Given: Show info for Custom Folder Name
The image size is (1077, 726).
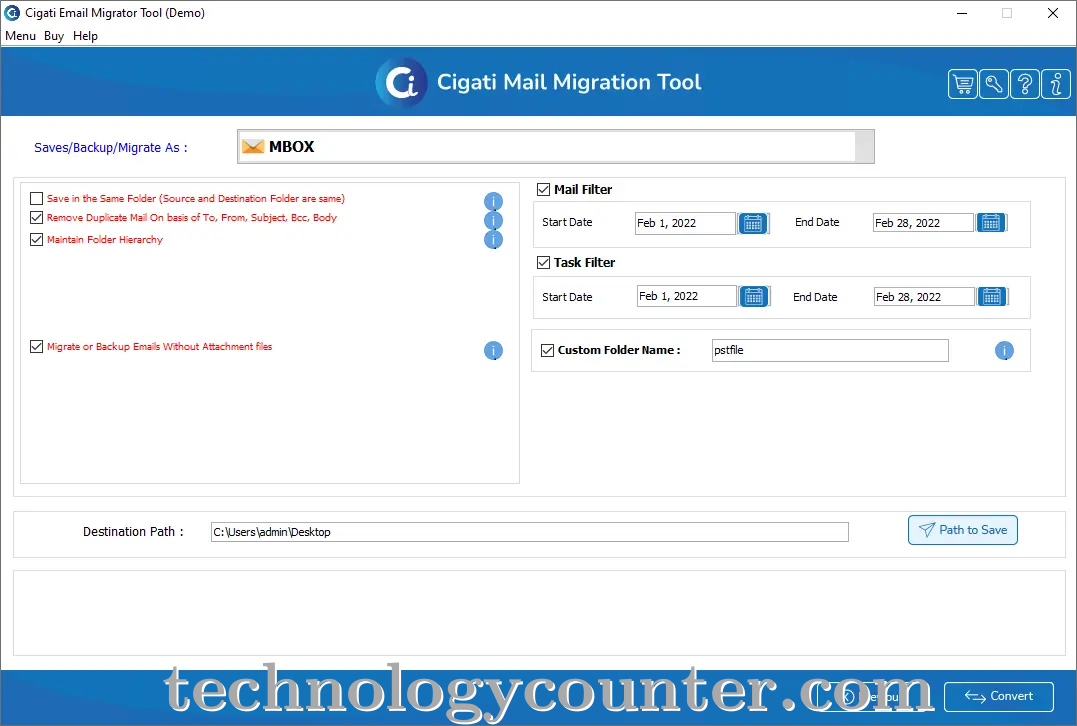Looking at the screenshot, I should tap(1004, 350).
